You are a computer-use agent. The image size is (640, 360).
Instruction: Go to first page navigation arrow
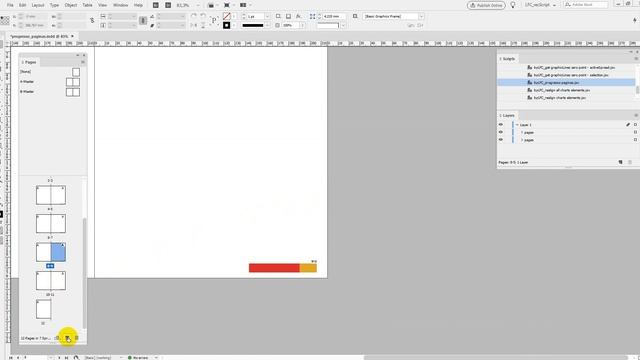(x=11, y=358)
